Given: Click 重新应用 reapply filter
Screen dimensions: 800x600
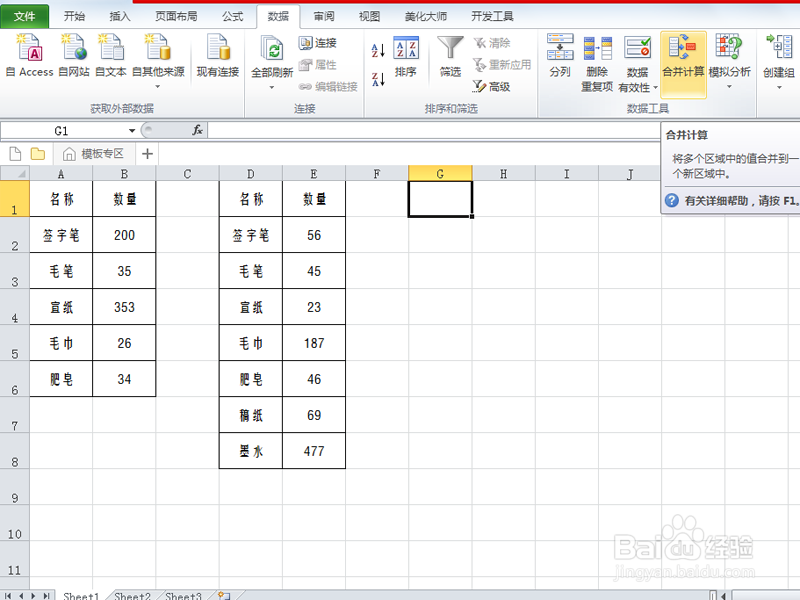Looking at the screenshot, I should (502, 65).
